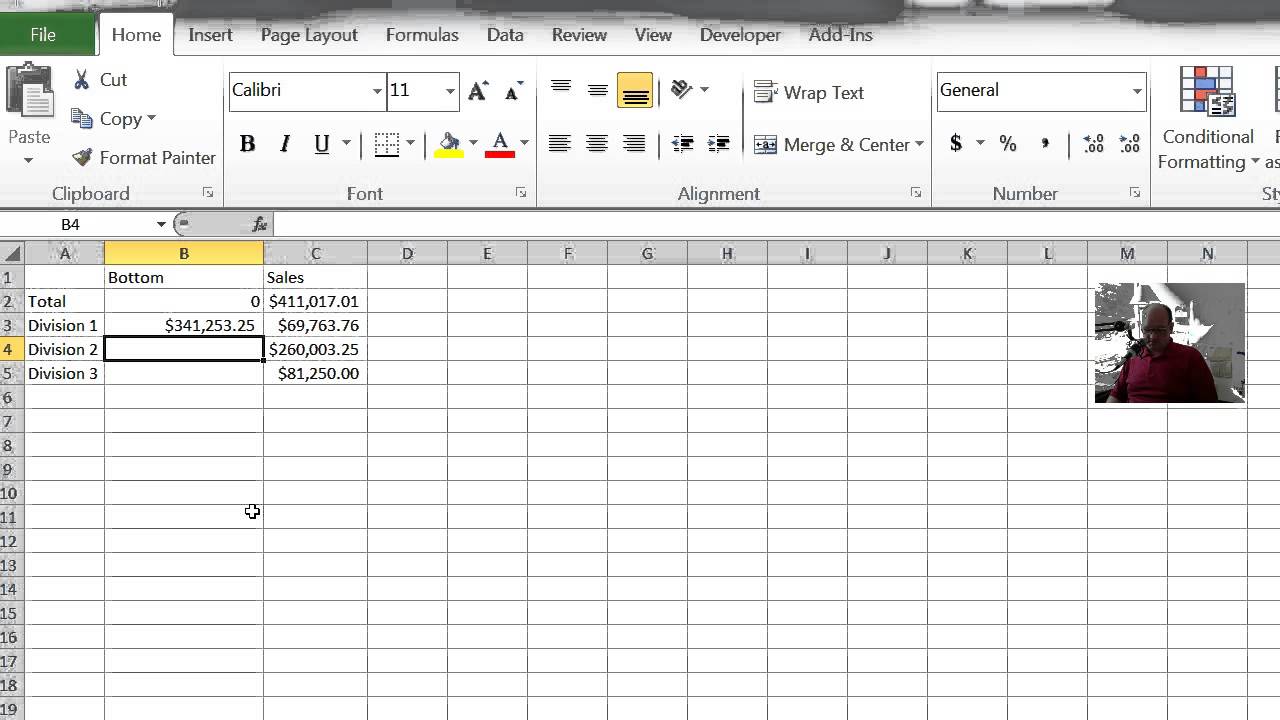Decrease font size with Shrink Font
The width and height of the screenshot is (1280, 720).
pos(513,91)
